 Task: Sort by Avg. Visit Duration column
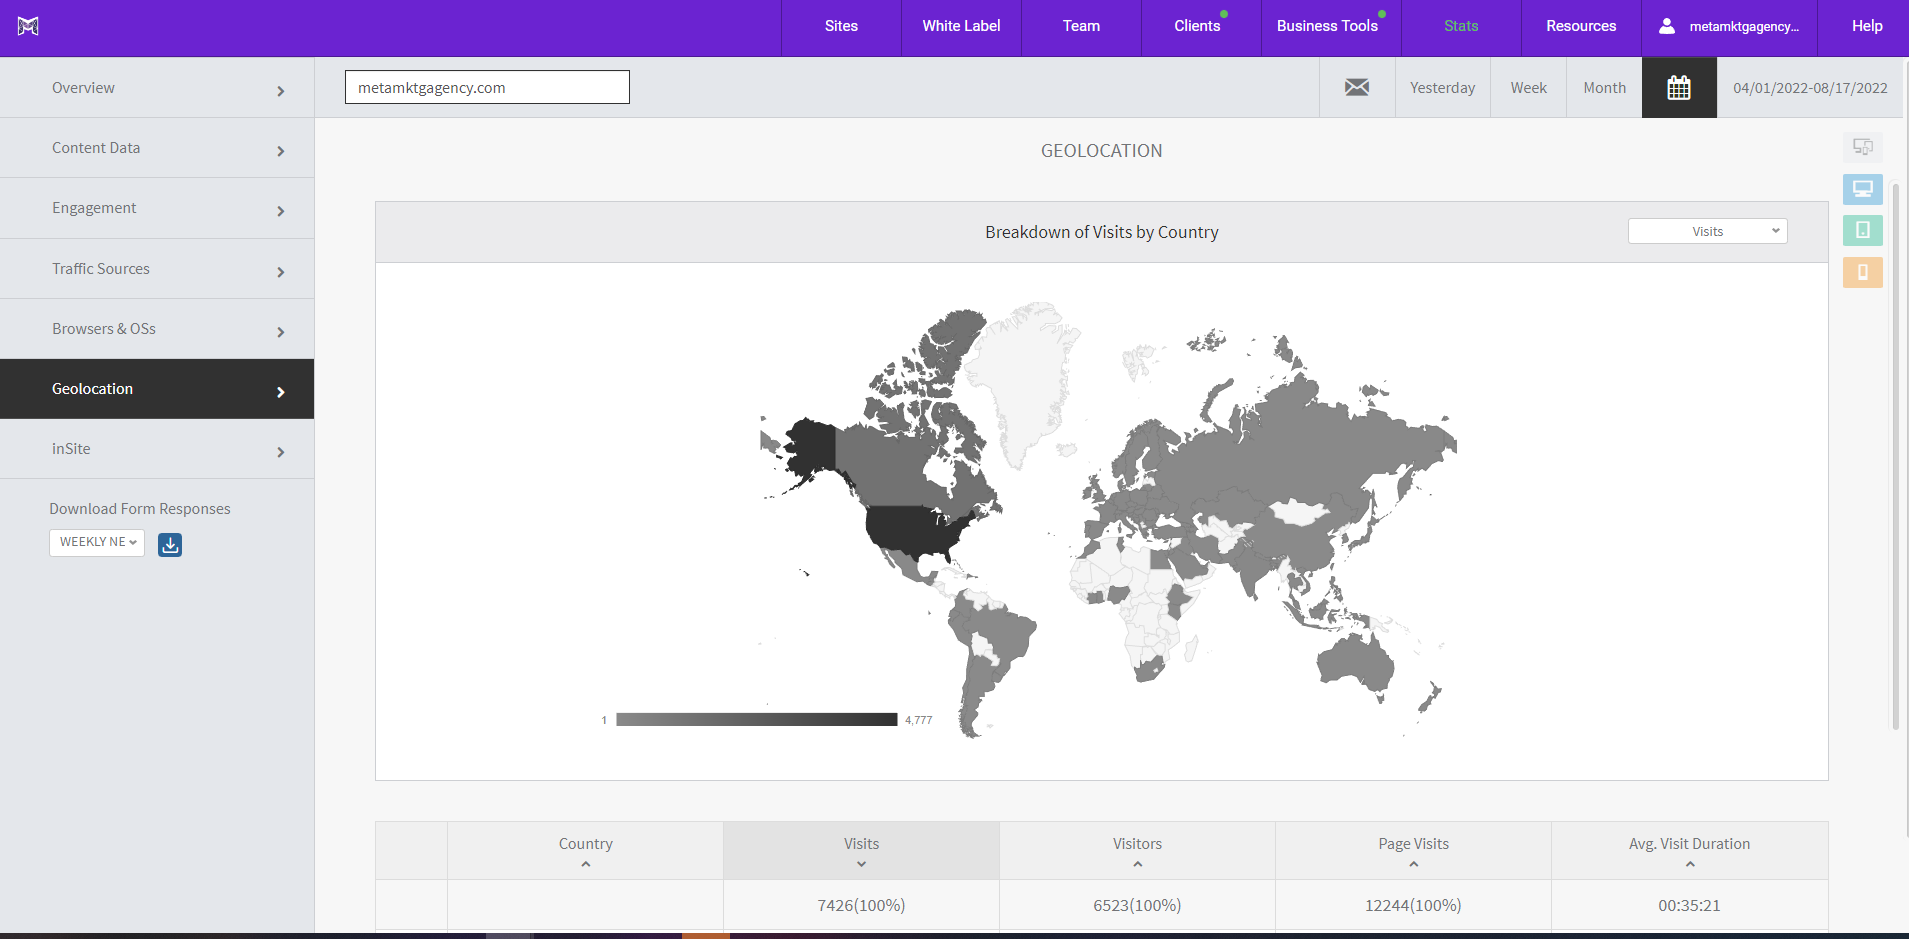1689,851
